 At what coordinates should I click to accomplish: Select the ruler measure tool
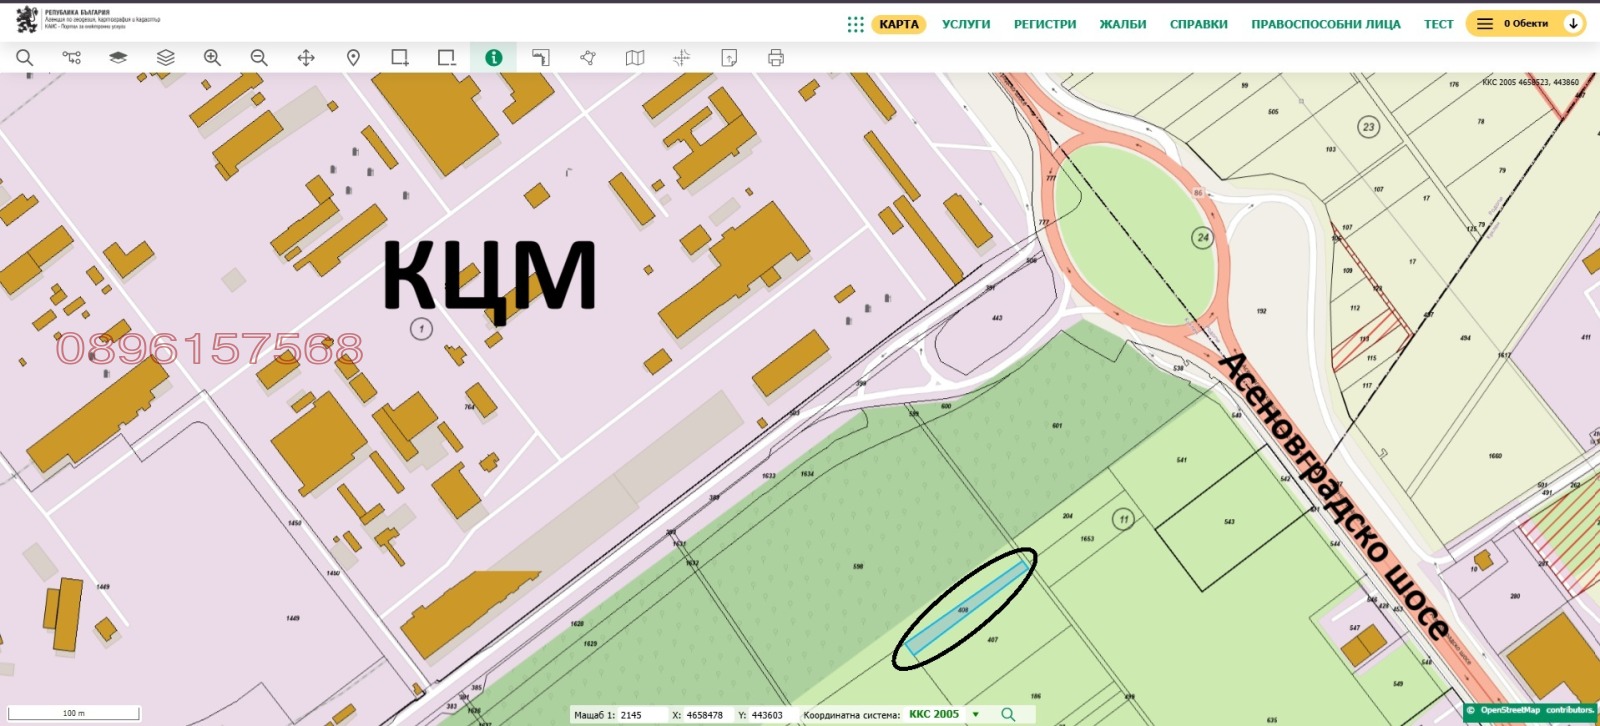click(x=541, y=58)
